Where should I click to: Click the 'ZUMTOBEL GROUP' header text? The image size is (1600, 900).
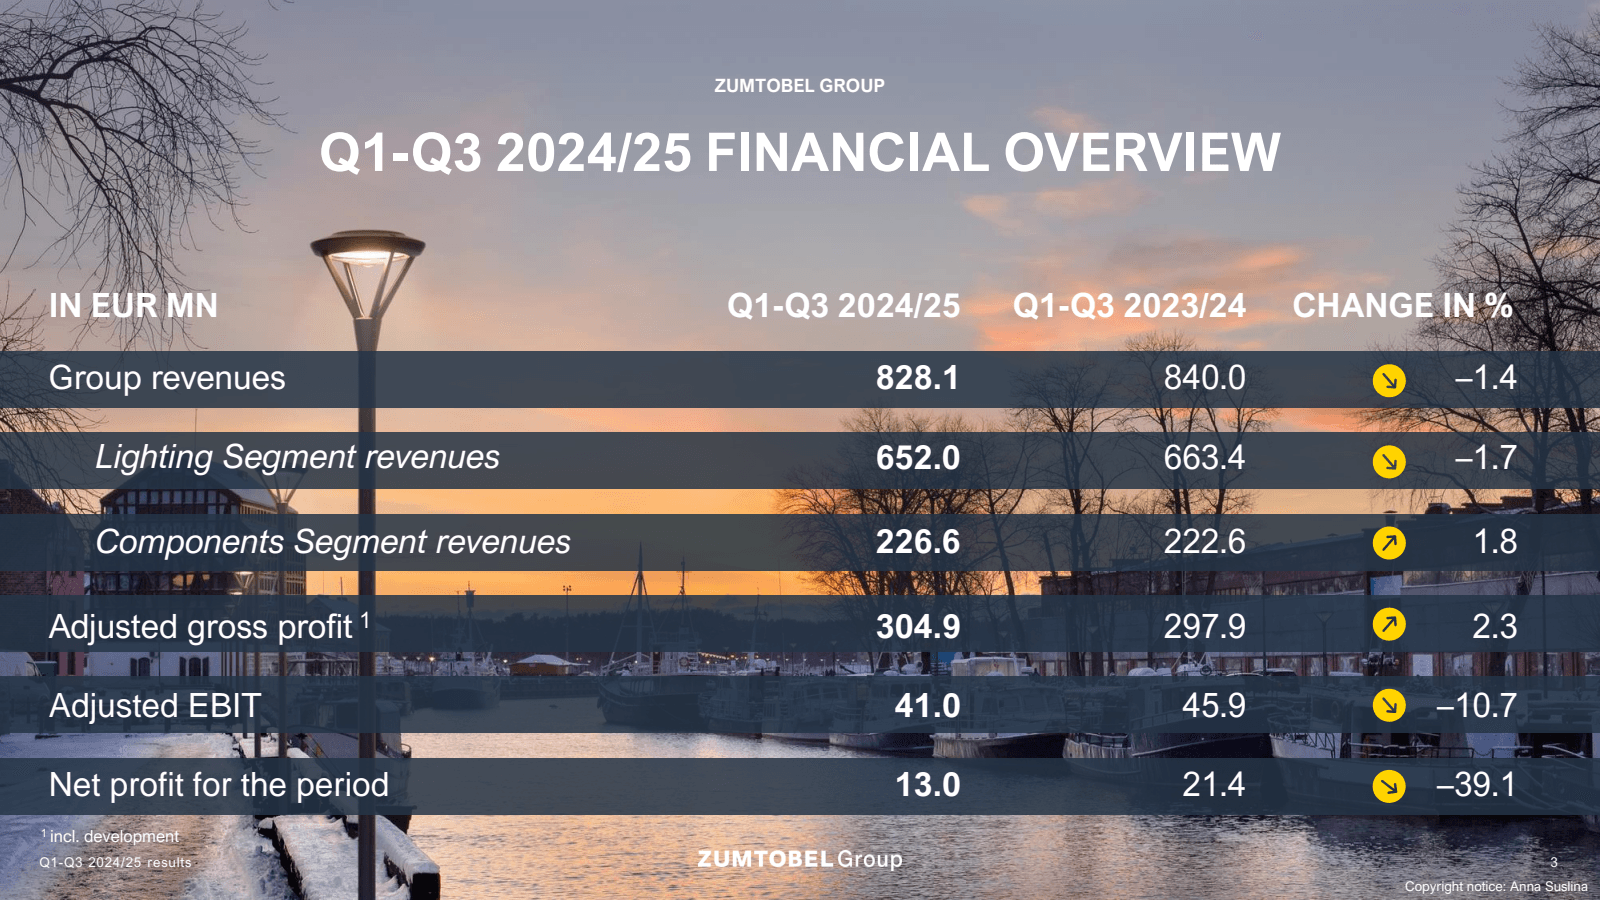[x=800, y=86]
